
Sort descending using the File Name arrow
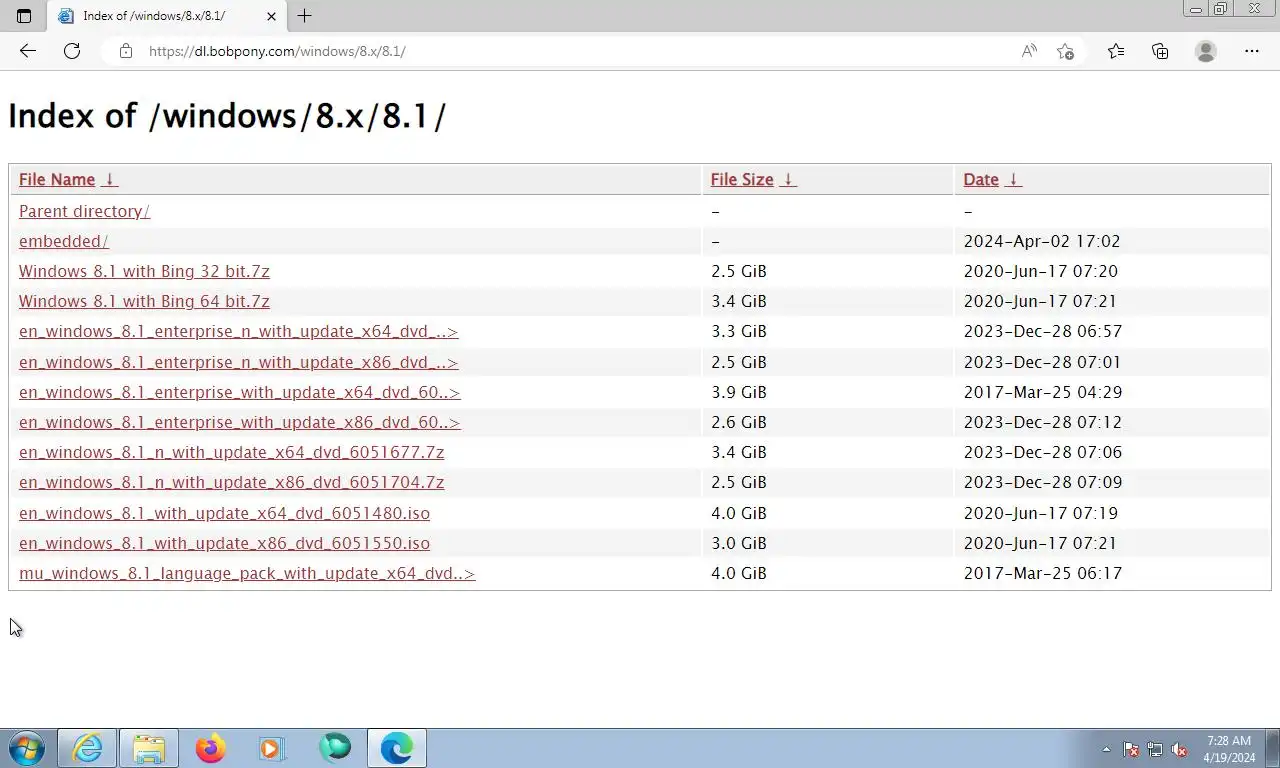(110, 180)
